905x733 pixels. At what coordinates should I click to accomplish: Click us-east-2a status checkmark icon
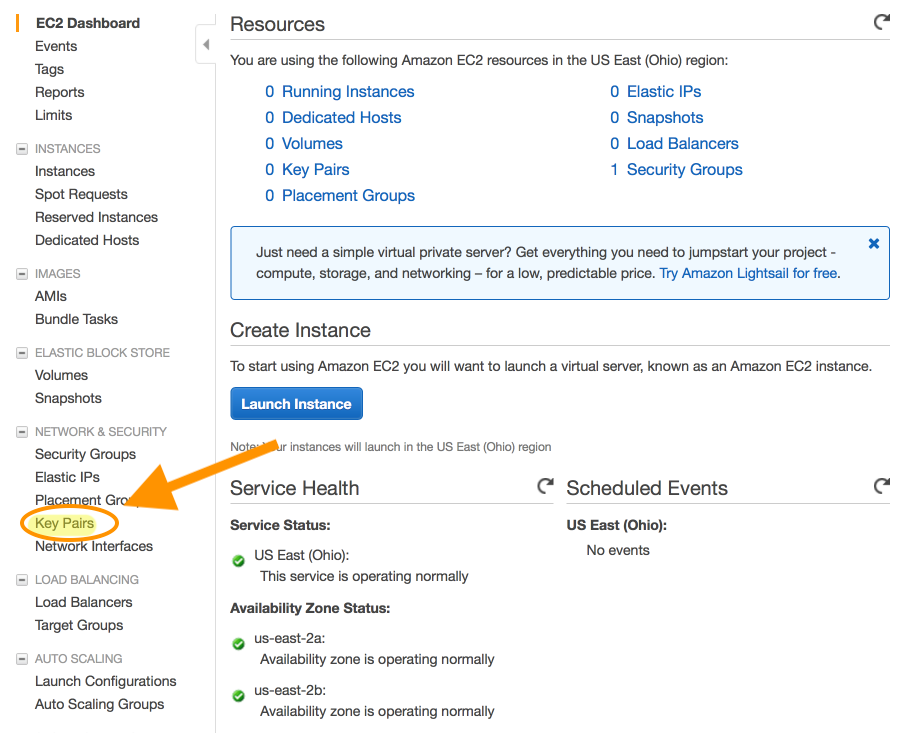(238, 644)
